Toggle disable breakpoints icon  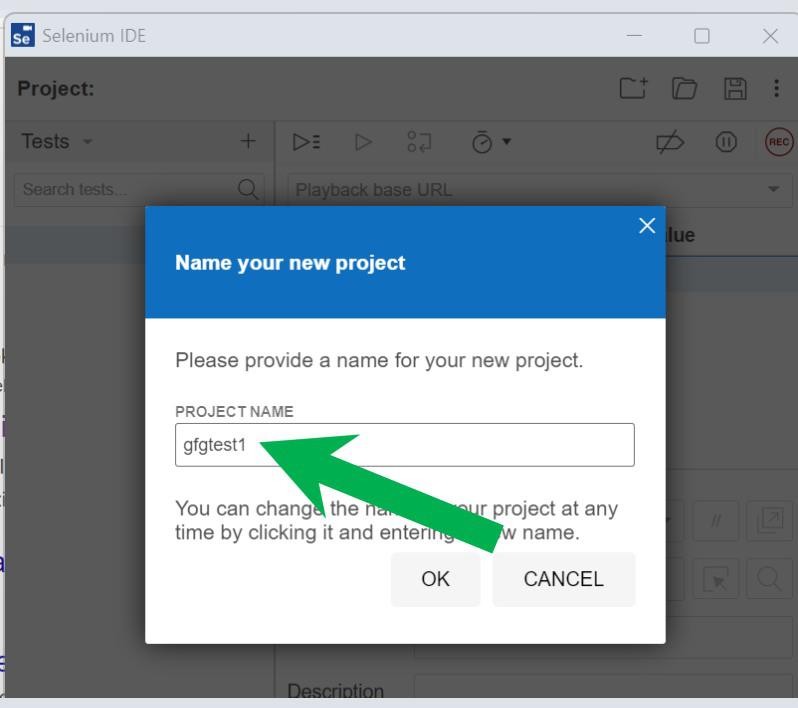(670, 142)
